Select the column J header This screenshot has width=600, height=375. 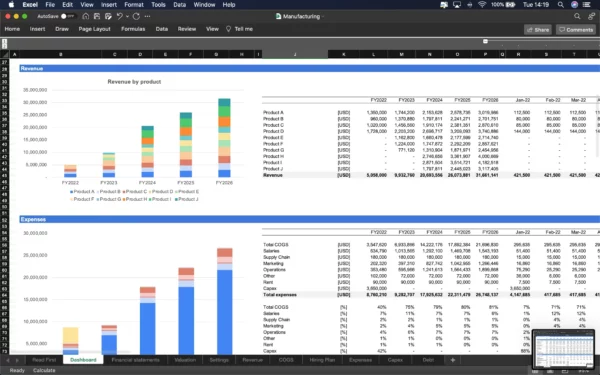point(295,54)
